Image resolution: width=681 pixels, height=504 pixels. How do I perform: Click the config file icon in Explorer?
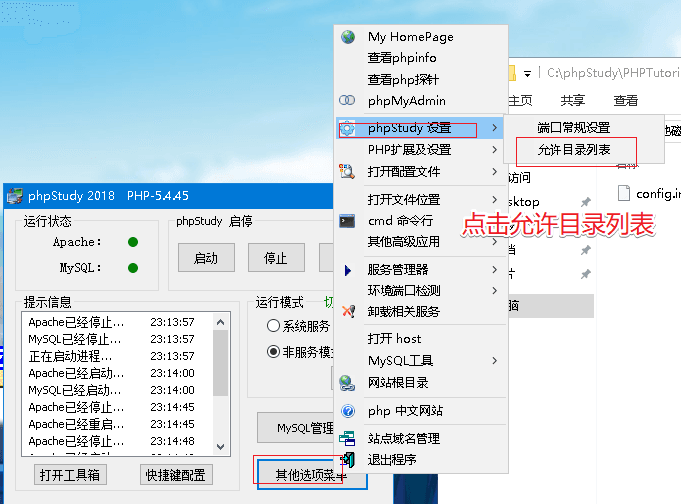coord(624,193)
